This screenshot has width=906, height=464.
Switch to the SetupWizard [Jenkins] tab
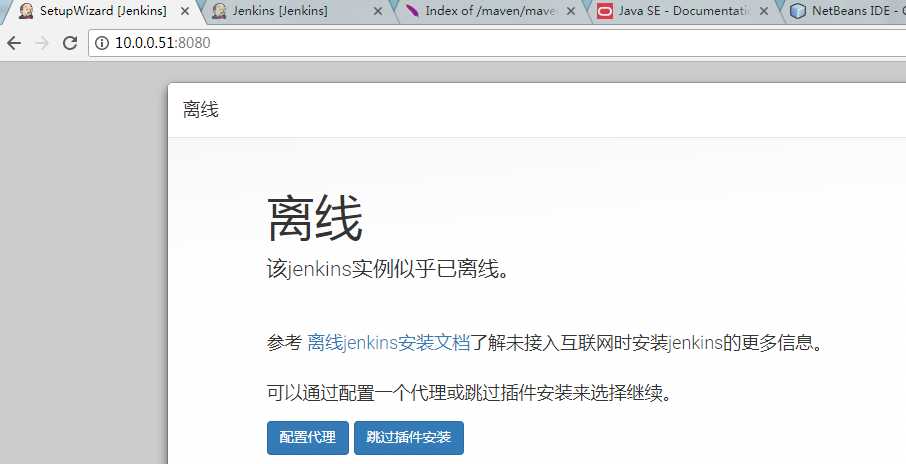(103, 11)
